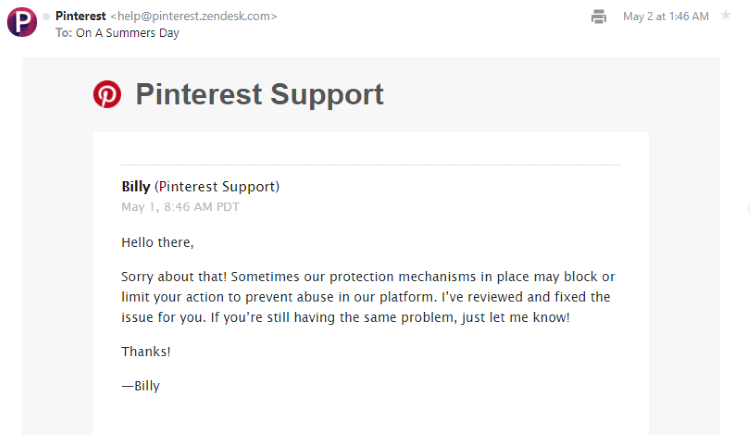This screenshot has width=750, height=435.
Task: Click the May 1, 8:46 AM PDT timestamp
Action: (180, 207)
